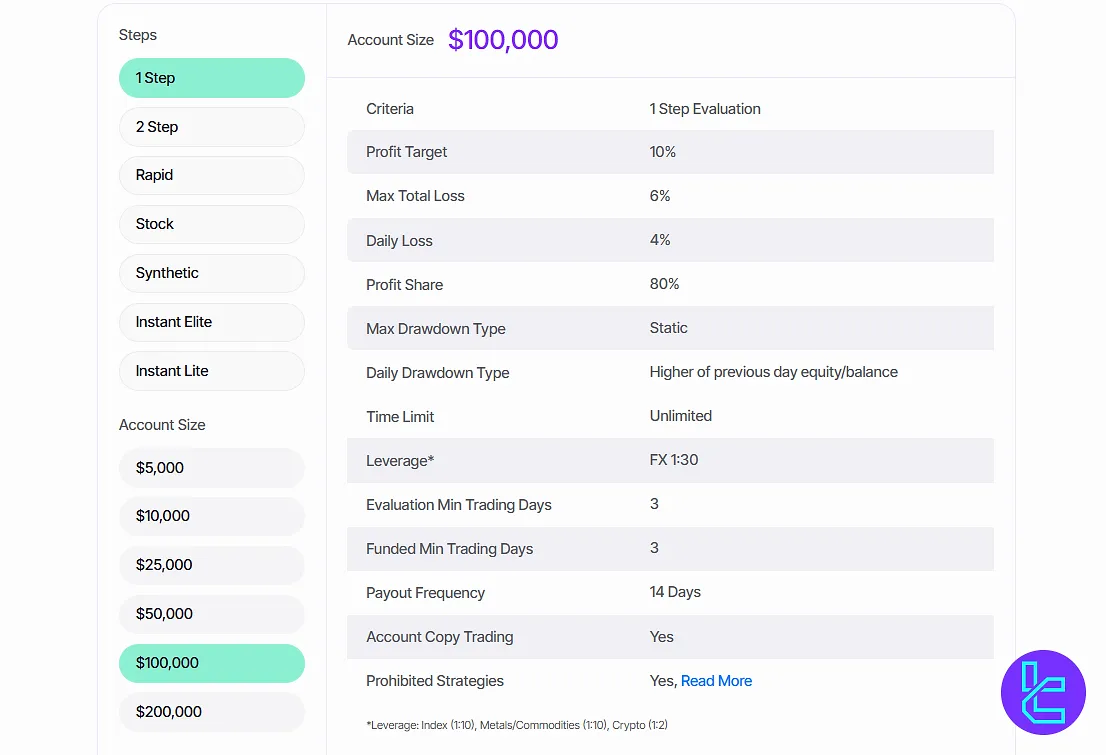
Task: Select the $10,000 account size
Action: [211, 516]
